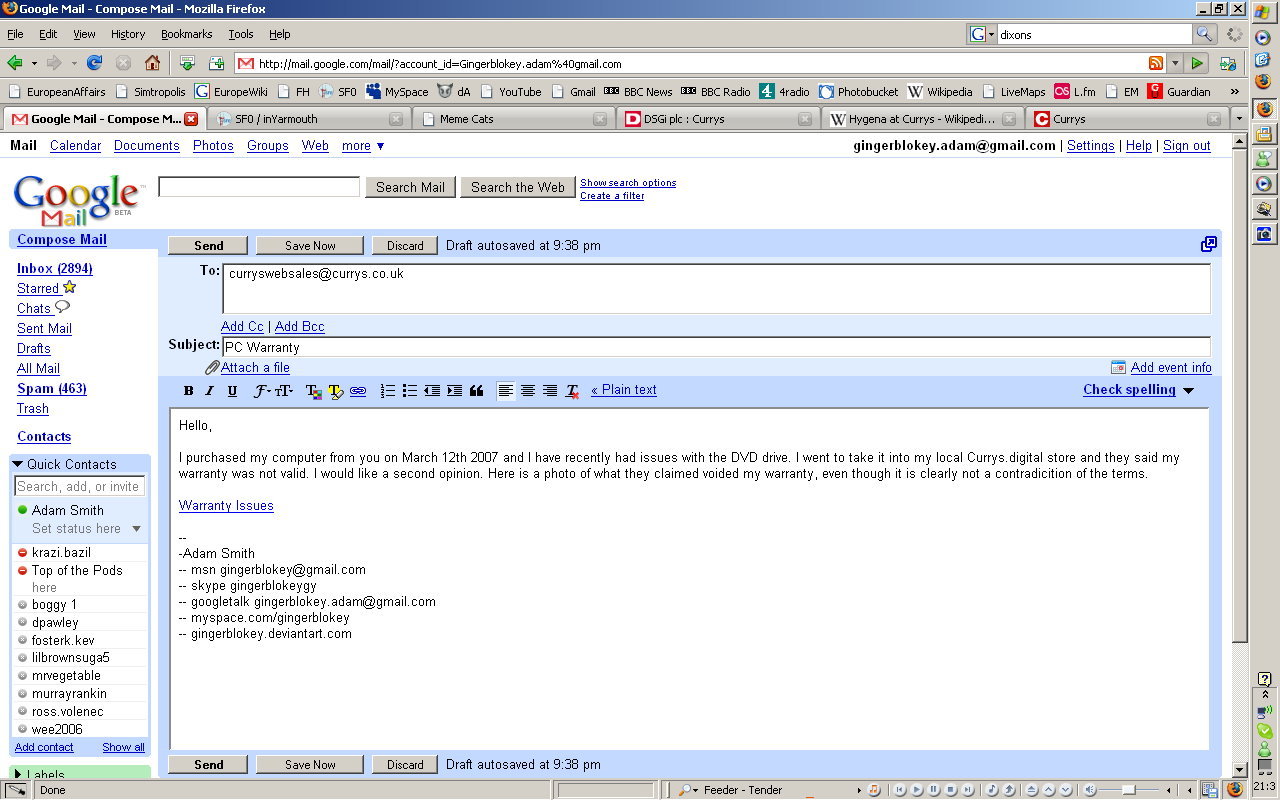Screen dimensions: 1280x800
Task: Click the search magnifier button for dixons
Action: click(x=1205, y=34)
